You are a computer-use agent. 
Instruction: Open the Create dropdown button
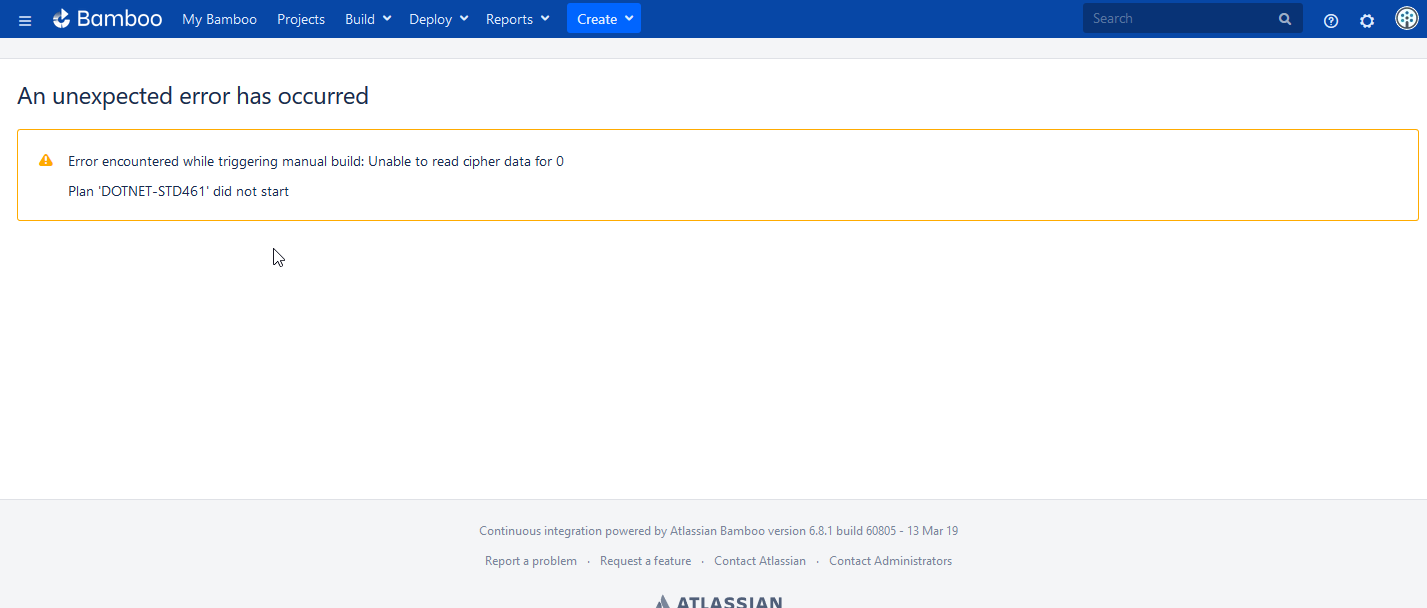click(x=604, y=19)
